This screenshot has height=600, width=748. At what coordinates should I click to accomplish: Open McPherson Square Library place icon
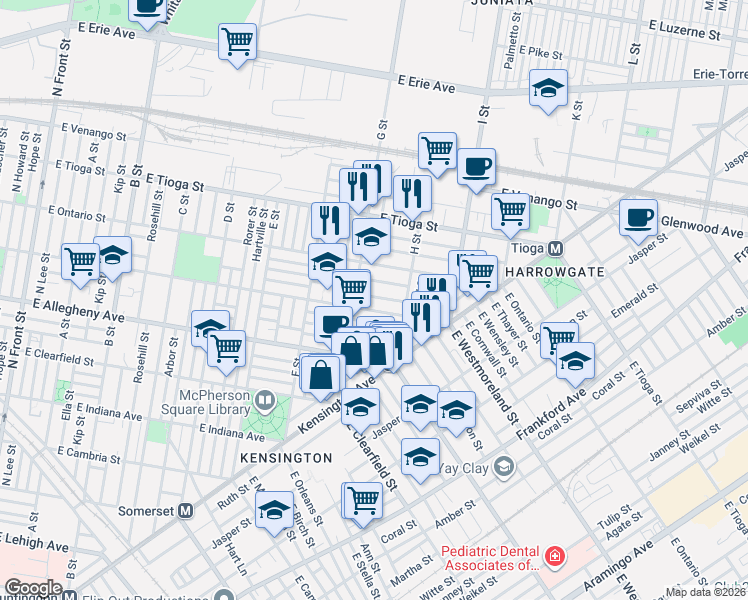pos(263,400)
